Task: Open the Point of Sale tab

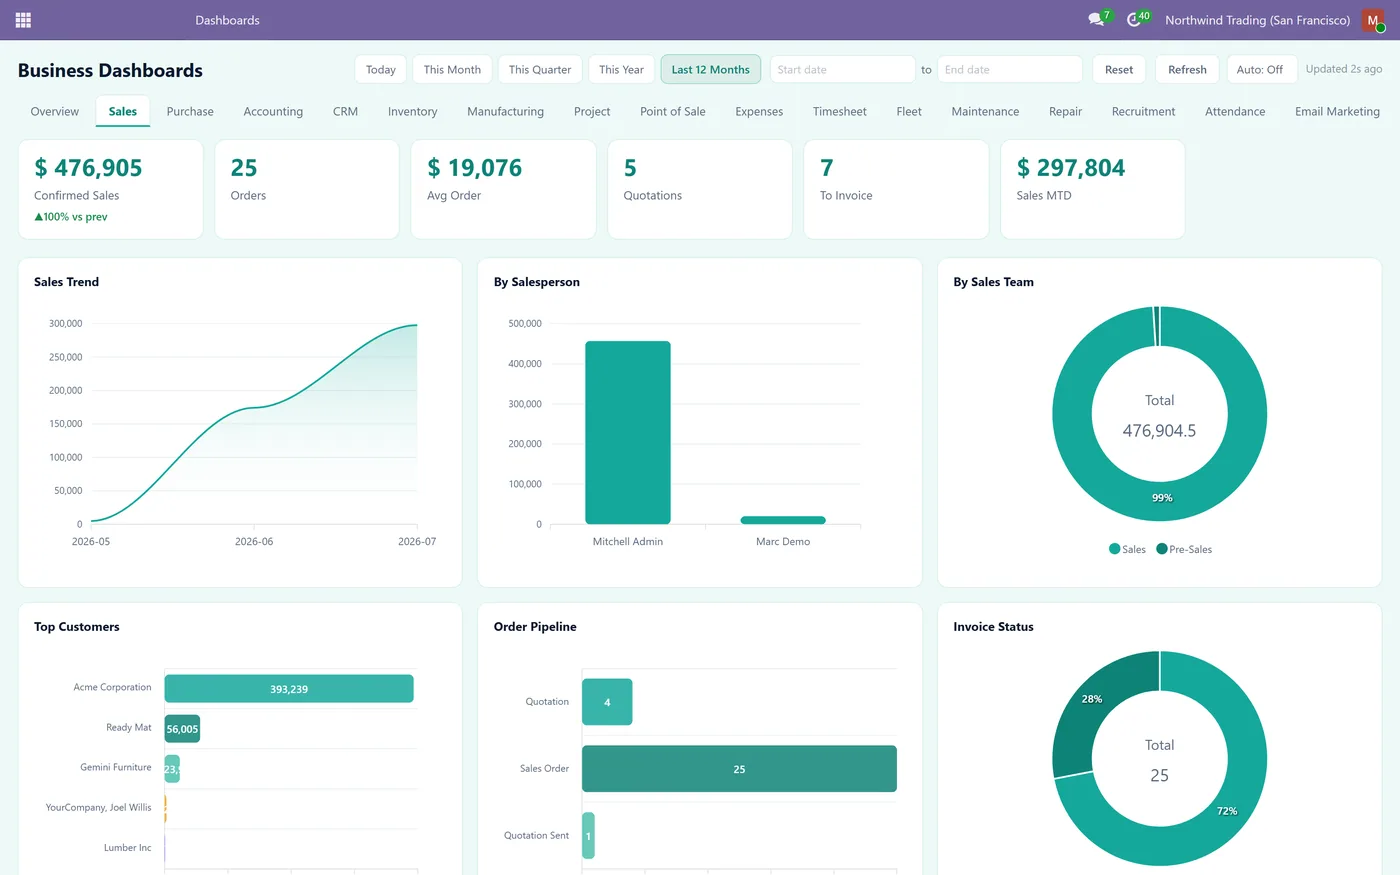Action: 673,111
